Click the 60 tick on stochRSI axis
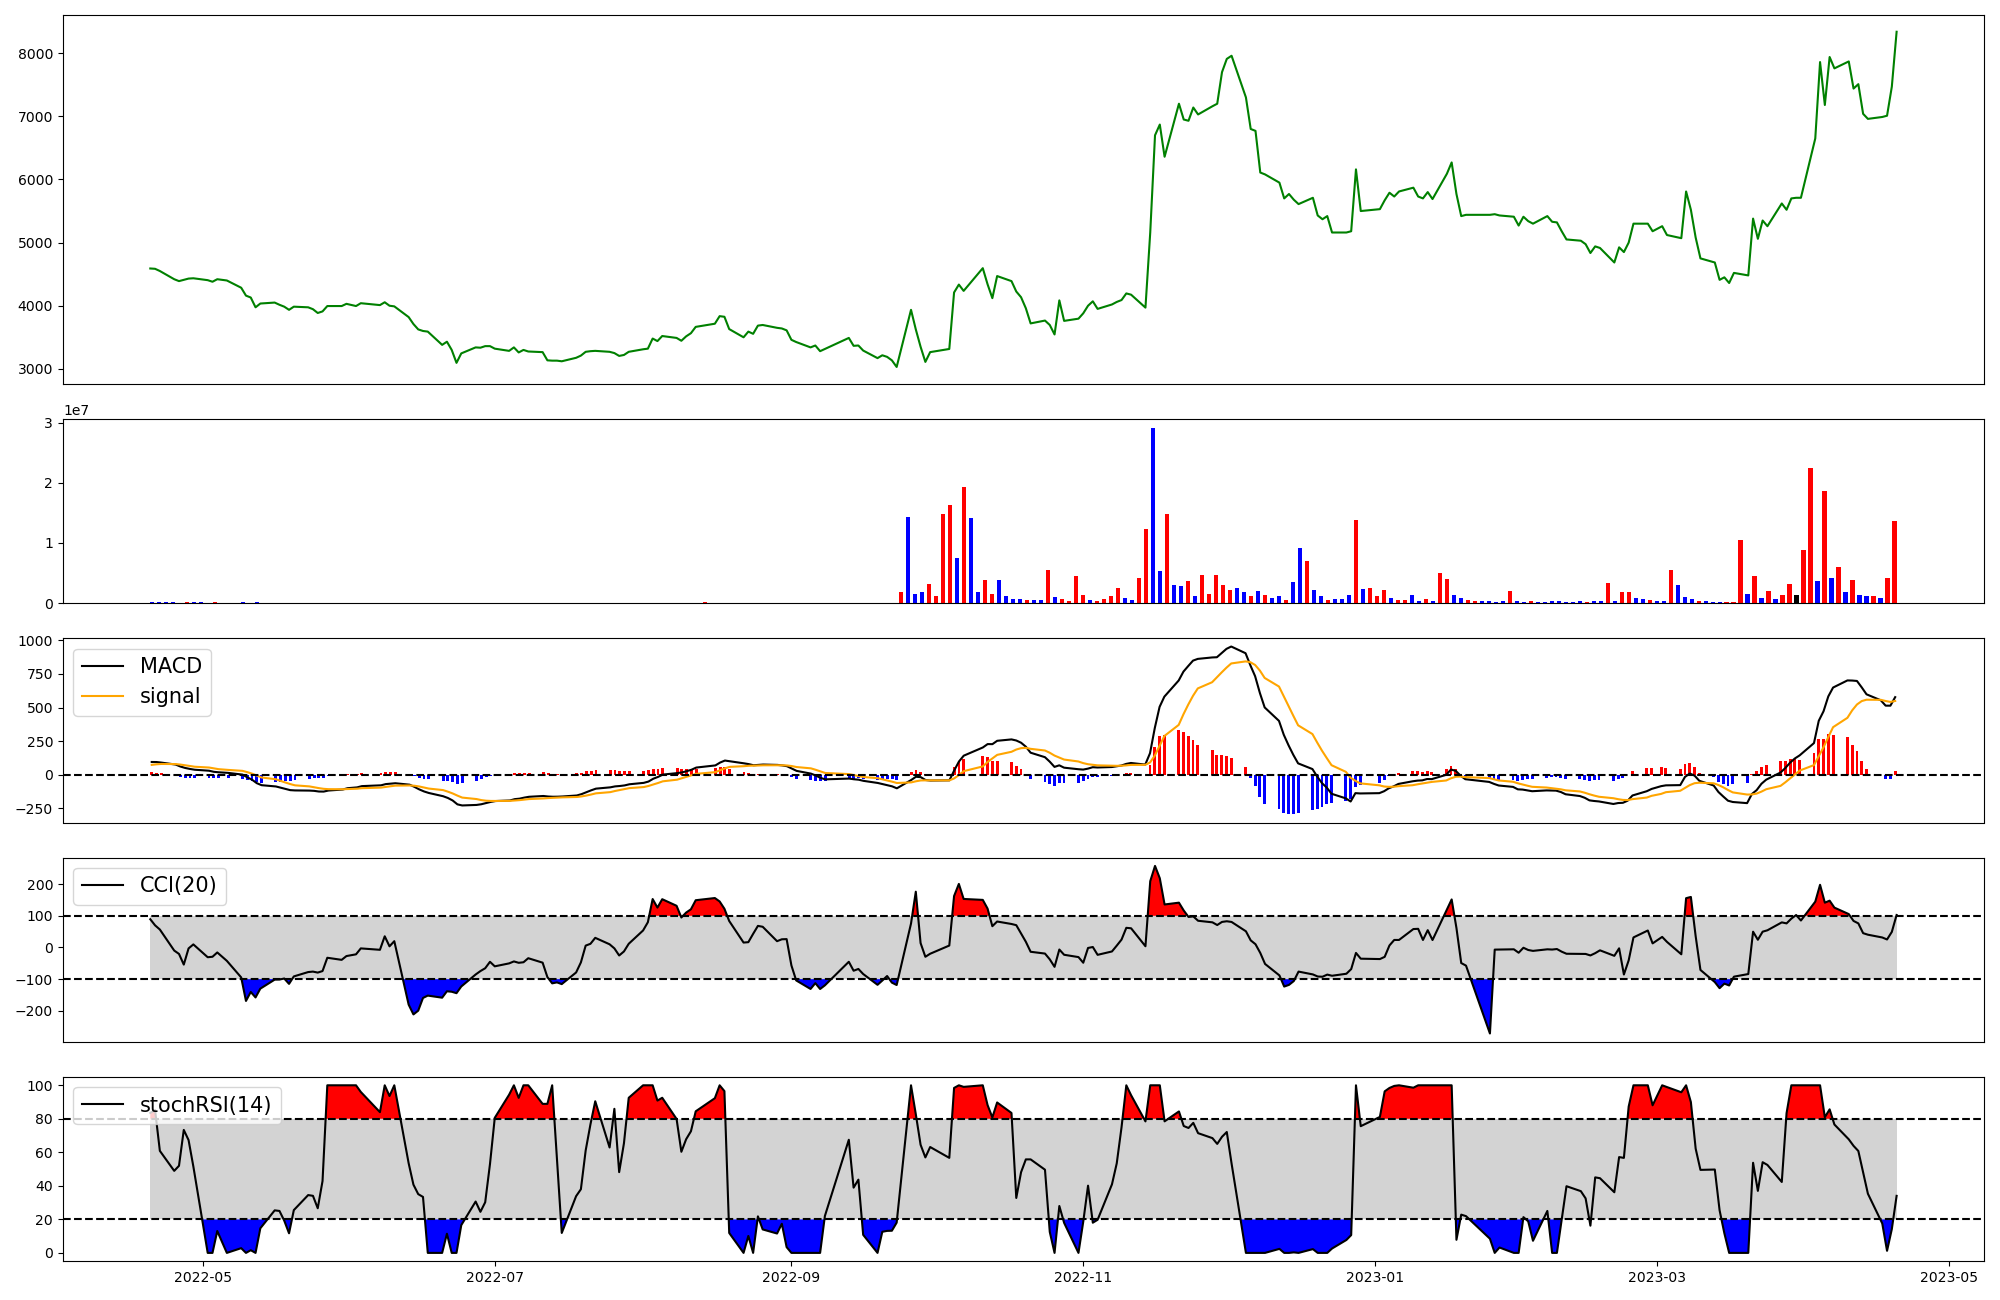2000x1300 pixels. coord(44,1153)
